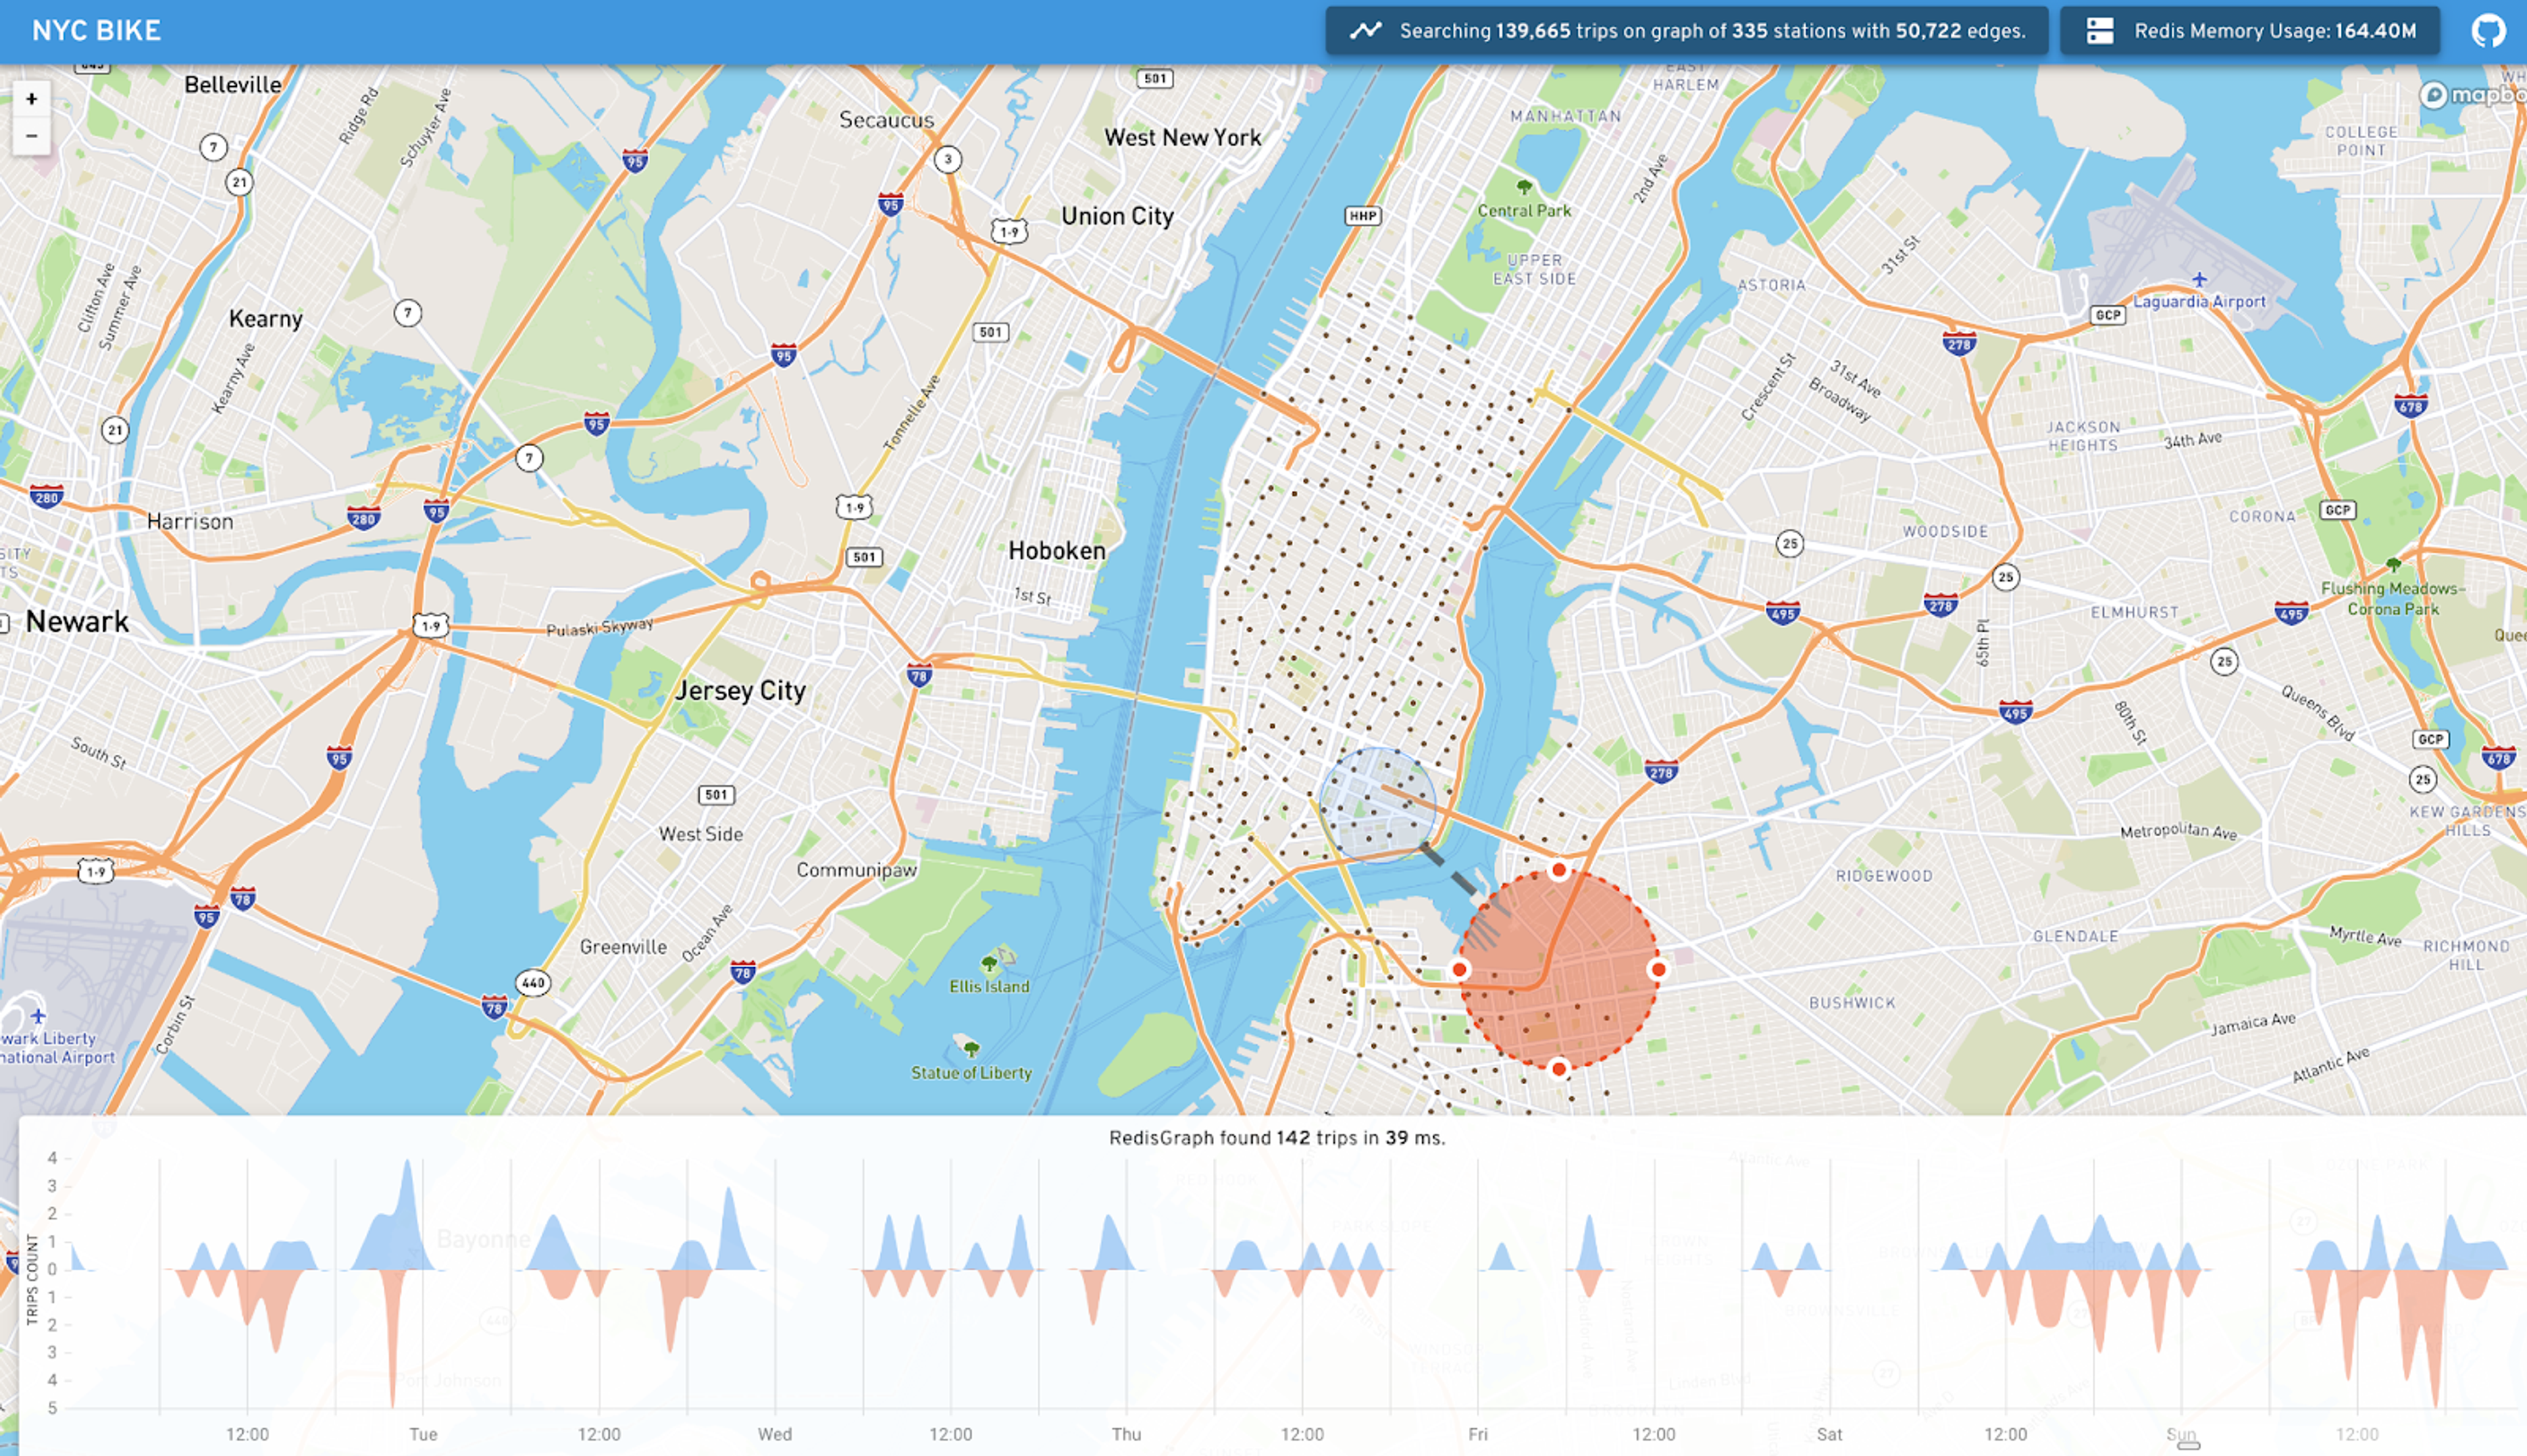Viewport: 2527px width, 1456px height.
Task: Click the map zoom in plus button
Action: pyautogui.click(x=31, y=99)
